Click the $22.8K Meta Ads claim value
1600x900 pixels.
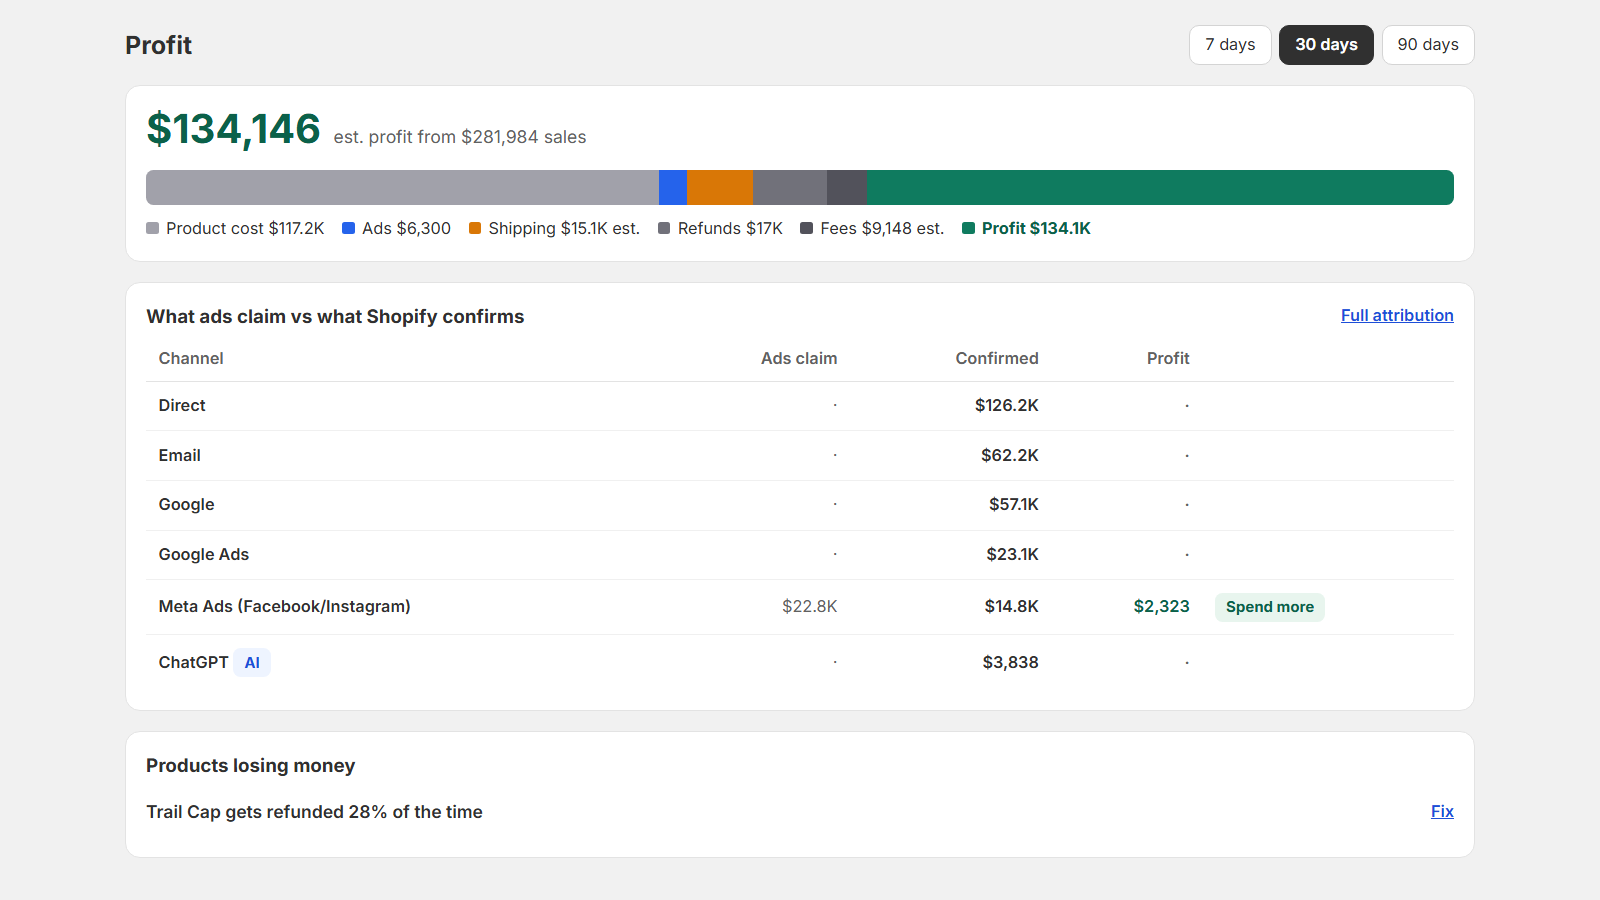(810, 607)
